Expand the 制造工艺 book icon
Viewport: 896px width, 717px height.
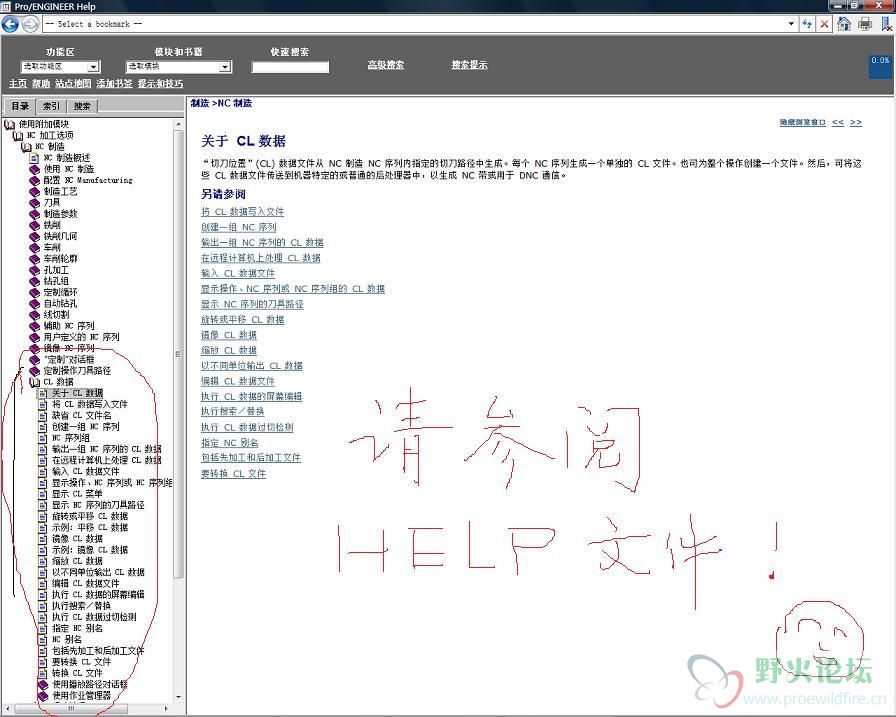34,191
